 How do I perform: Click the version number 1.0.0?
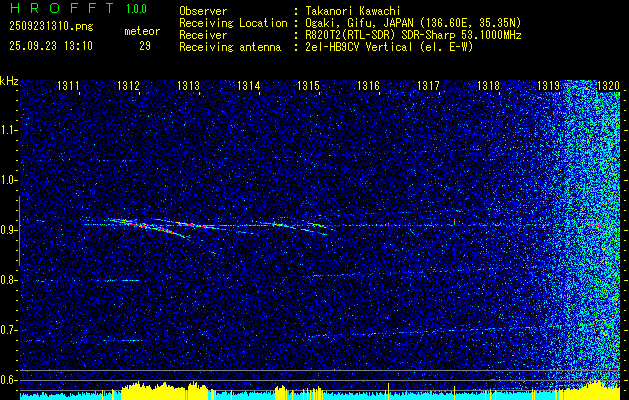coord(136,9)
